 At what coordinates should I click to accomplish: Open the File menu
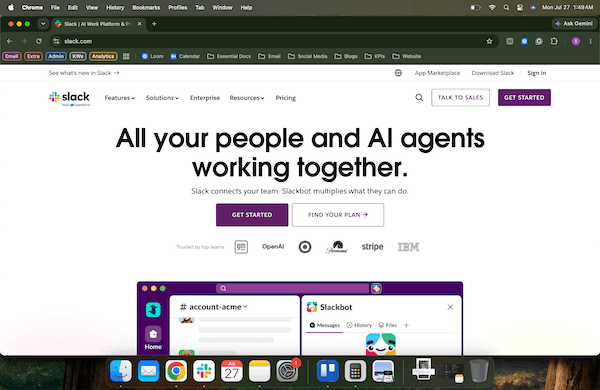[55, 7]
